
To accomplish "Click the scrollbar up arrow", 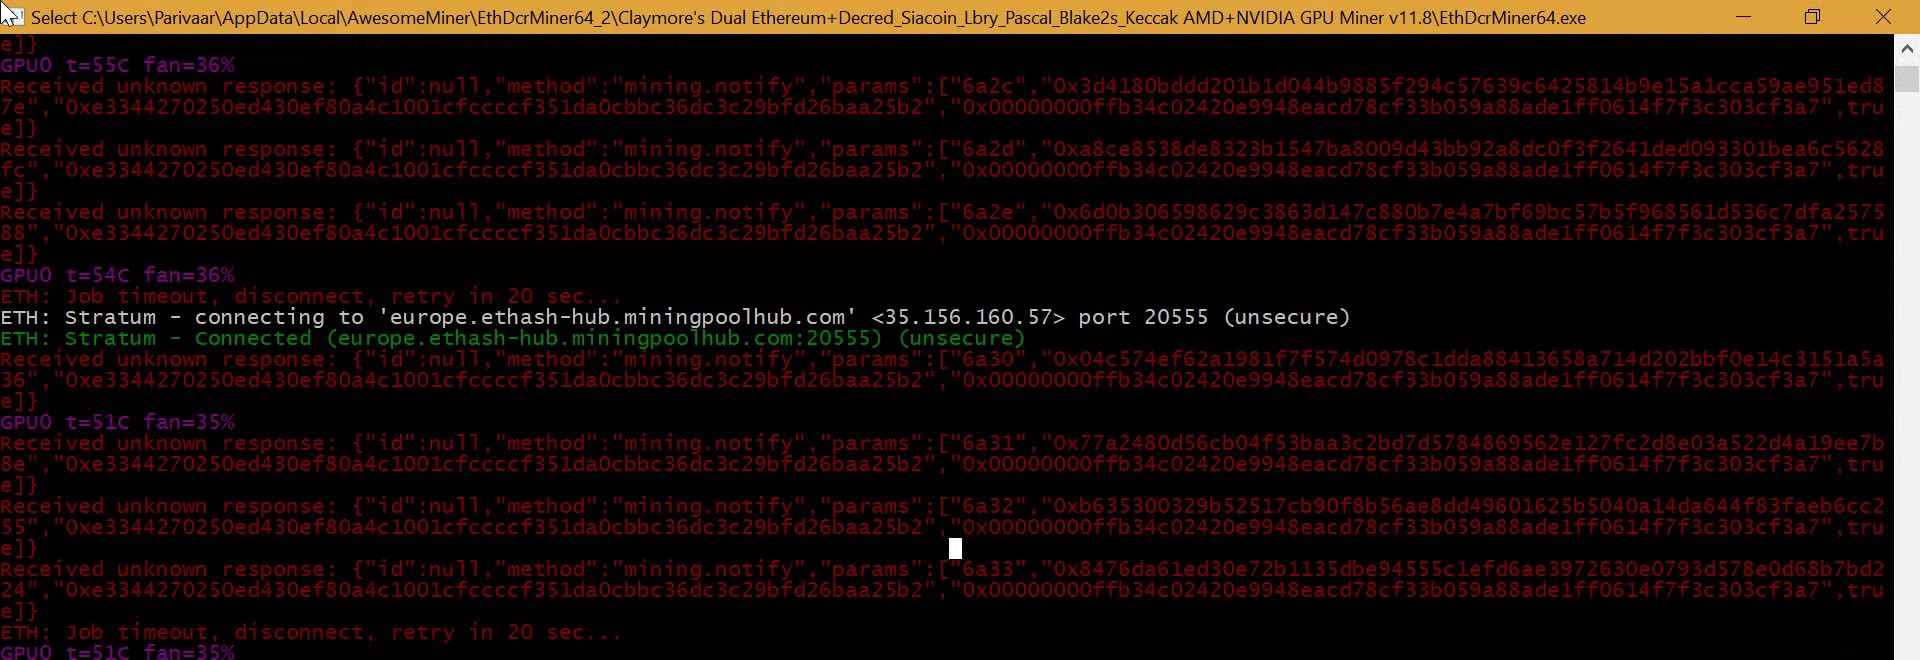I will 1907,48.
